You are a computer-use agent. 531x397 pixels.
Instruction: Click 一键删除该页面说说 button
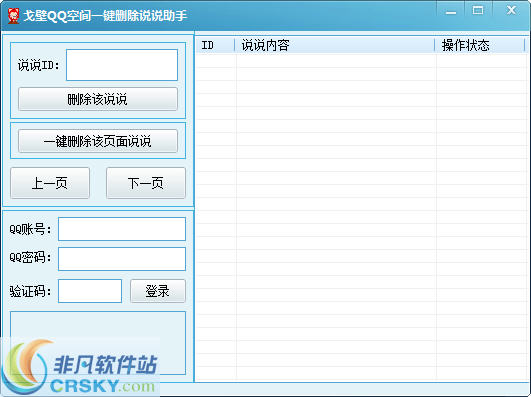tap(98, 141)
